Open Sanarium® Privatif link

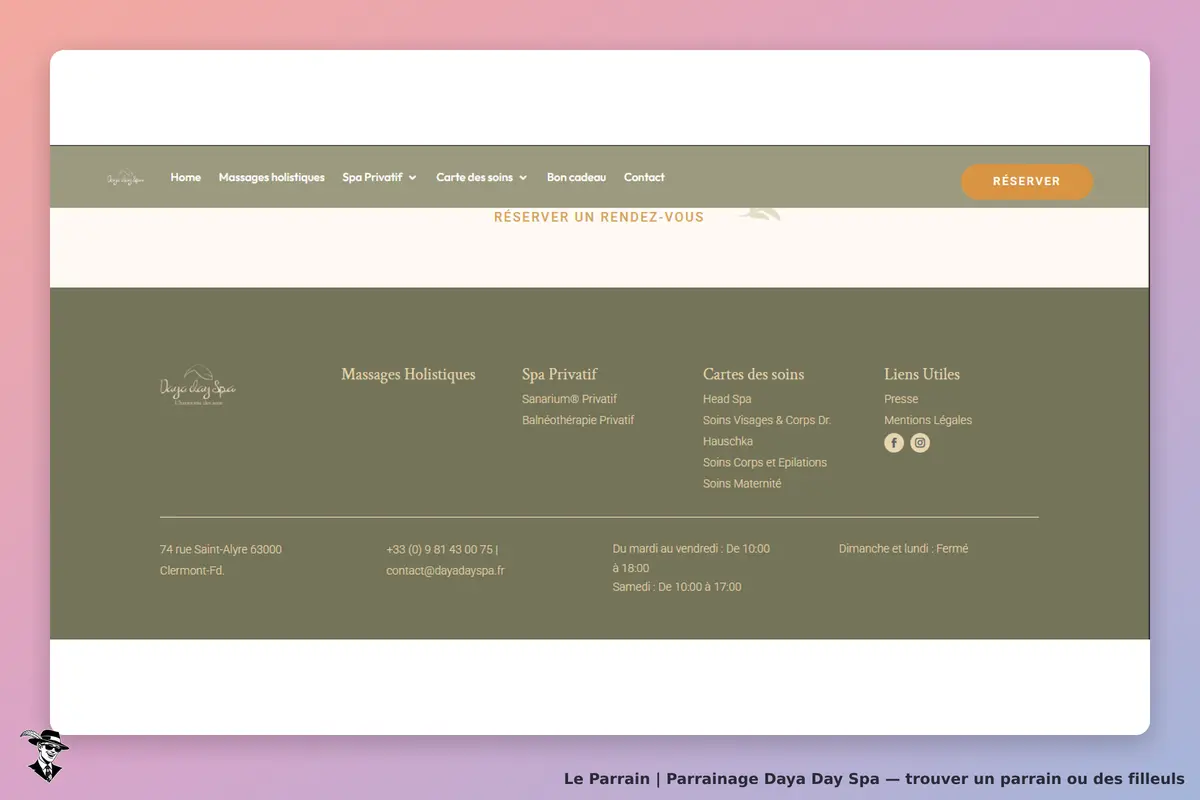coord(569,399)
